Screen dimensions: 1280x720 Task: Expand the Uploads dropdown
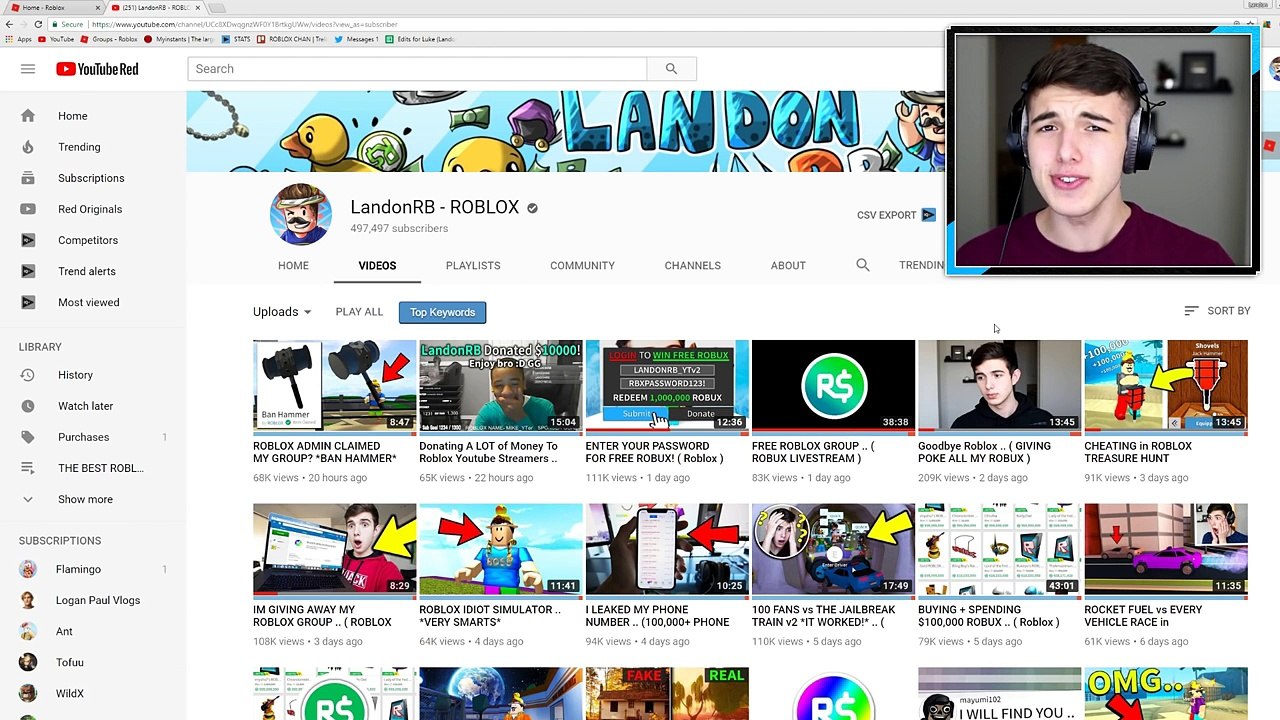[x=282, y=312]
